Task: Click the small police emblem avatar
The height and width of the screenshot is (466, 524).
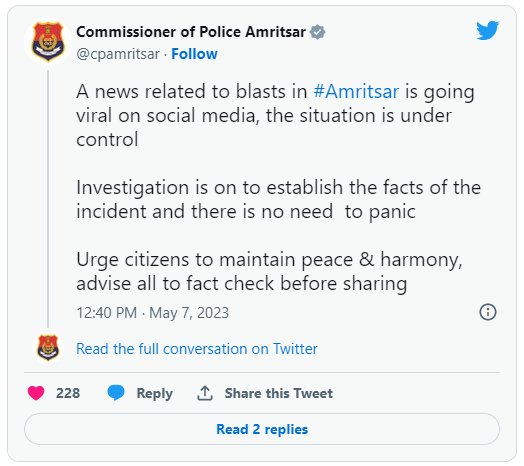Action: pos(48,348)
